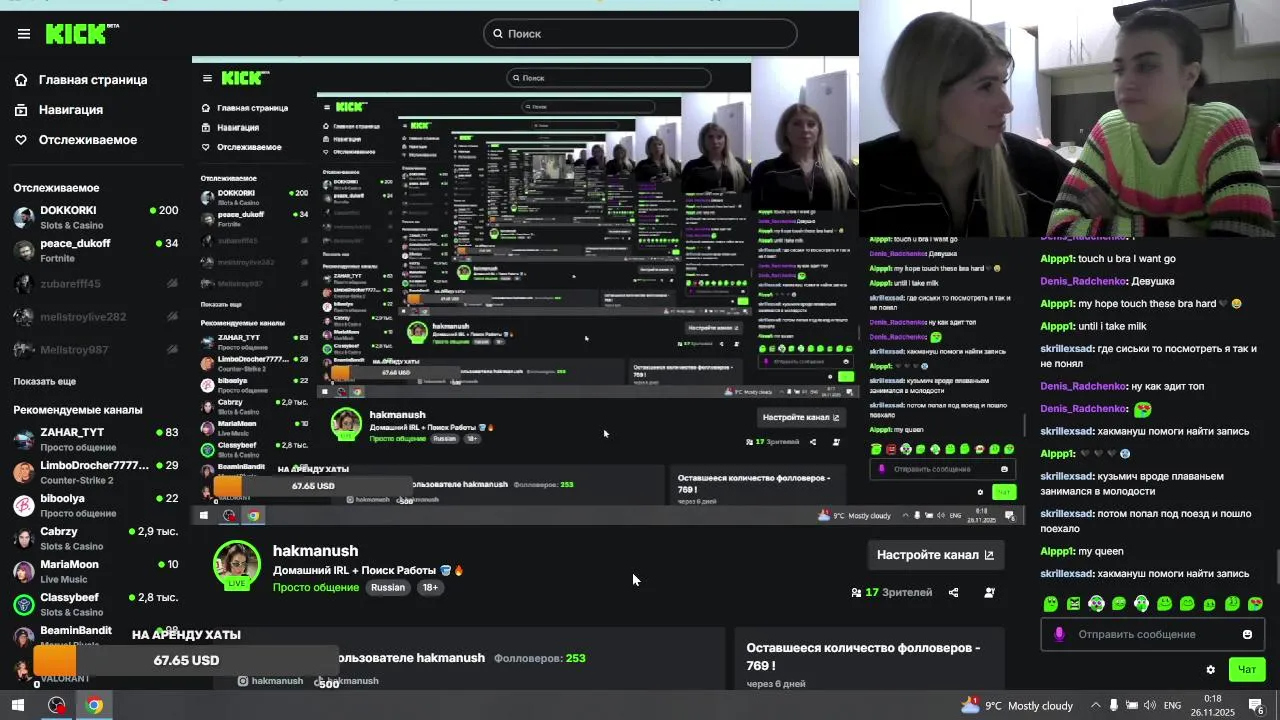Open the volume speaker tray icon

coord(1150,705)
